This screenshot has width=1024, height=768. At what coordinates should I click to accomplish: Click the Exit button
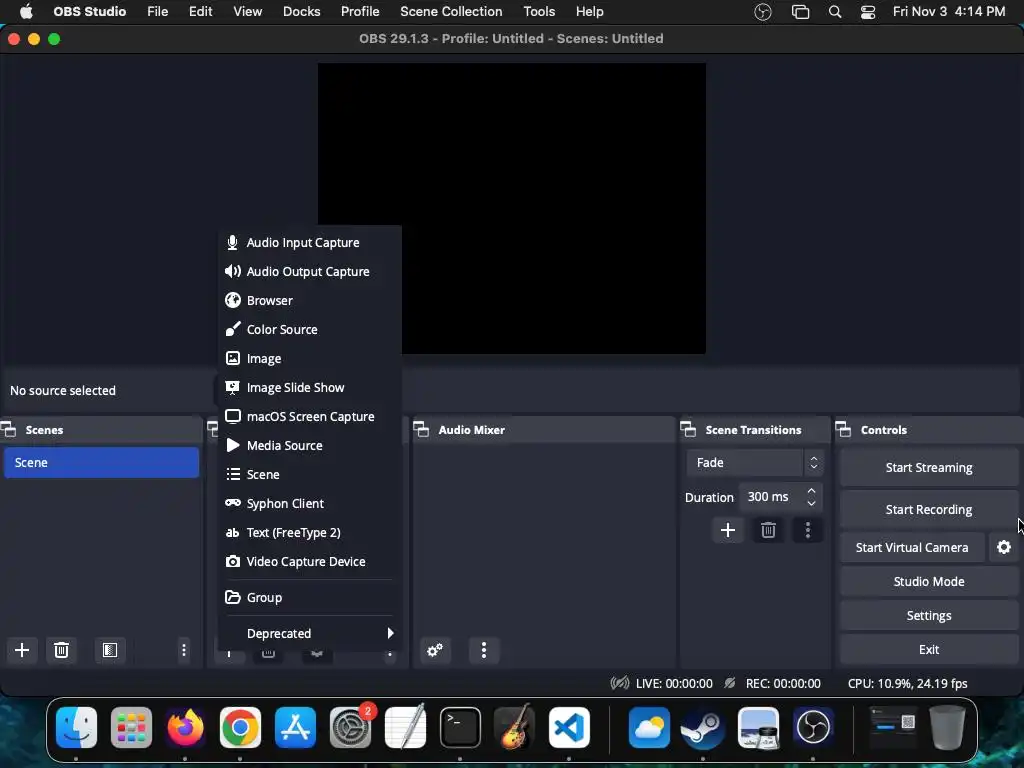coord(929,649)
